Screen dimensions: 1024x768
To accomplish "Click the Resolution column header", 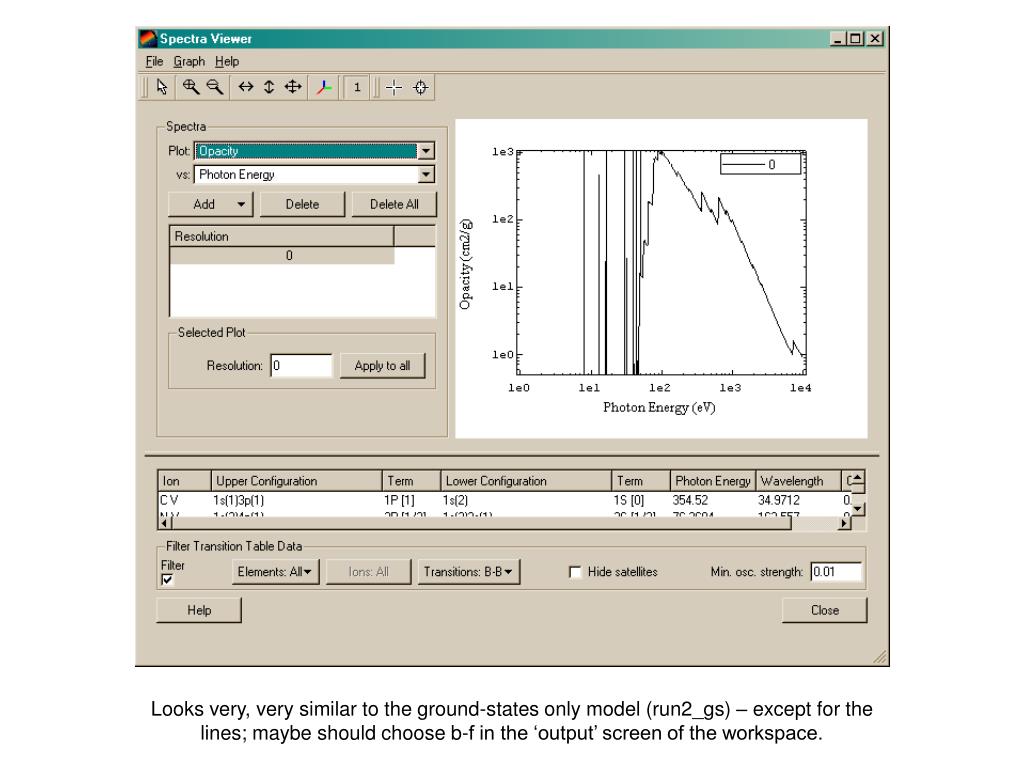I will (x=281, y=236).
